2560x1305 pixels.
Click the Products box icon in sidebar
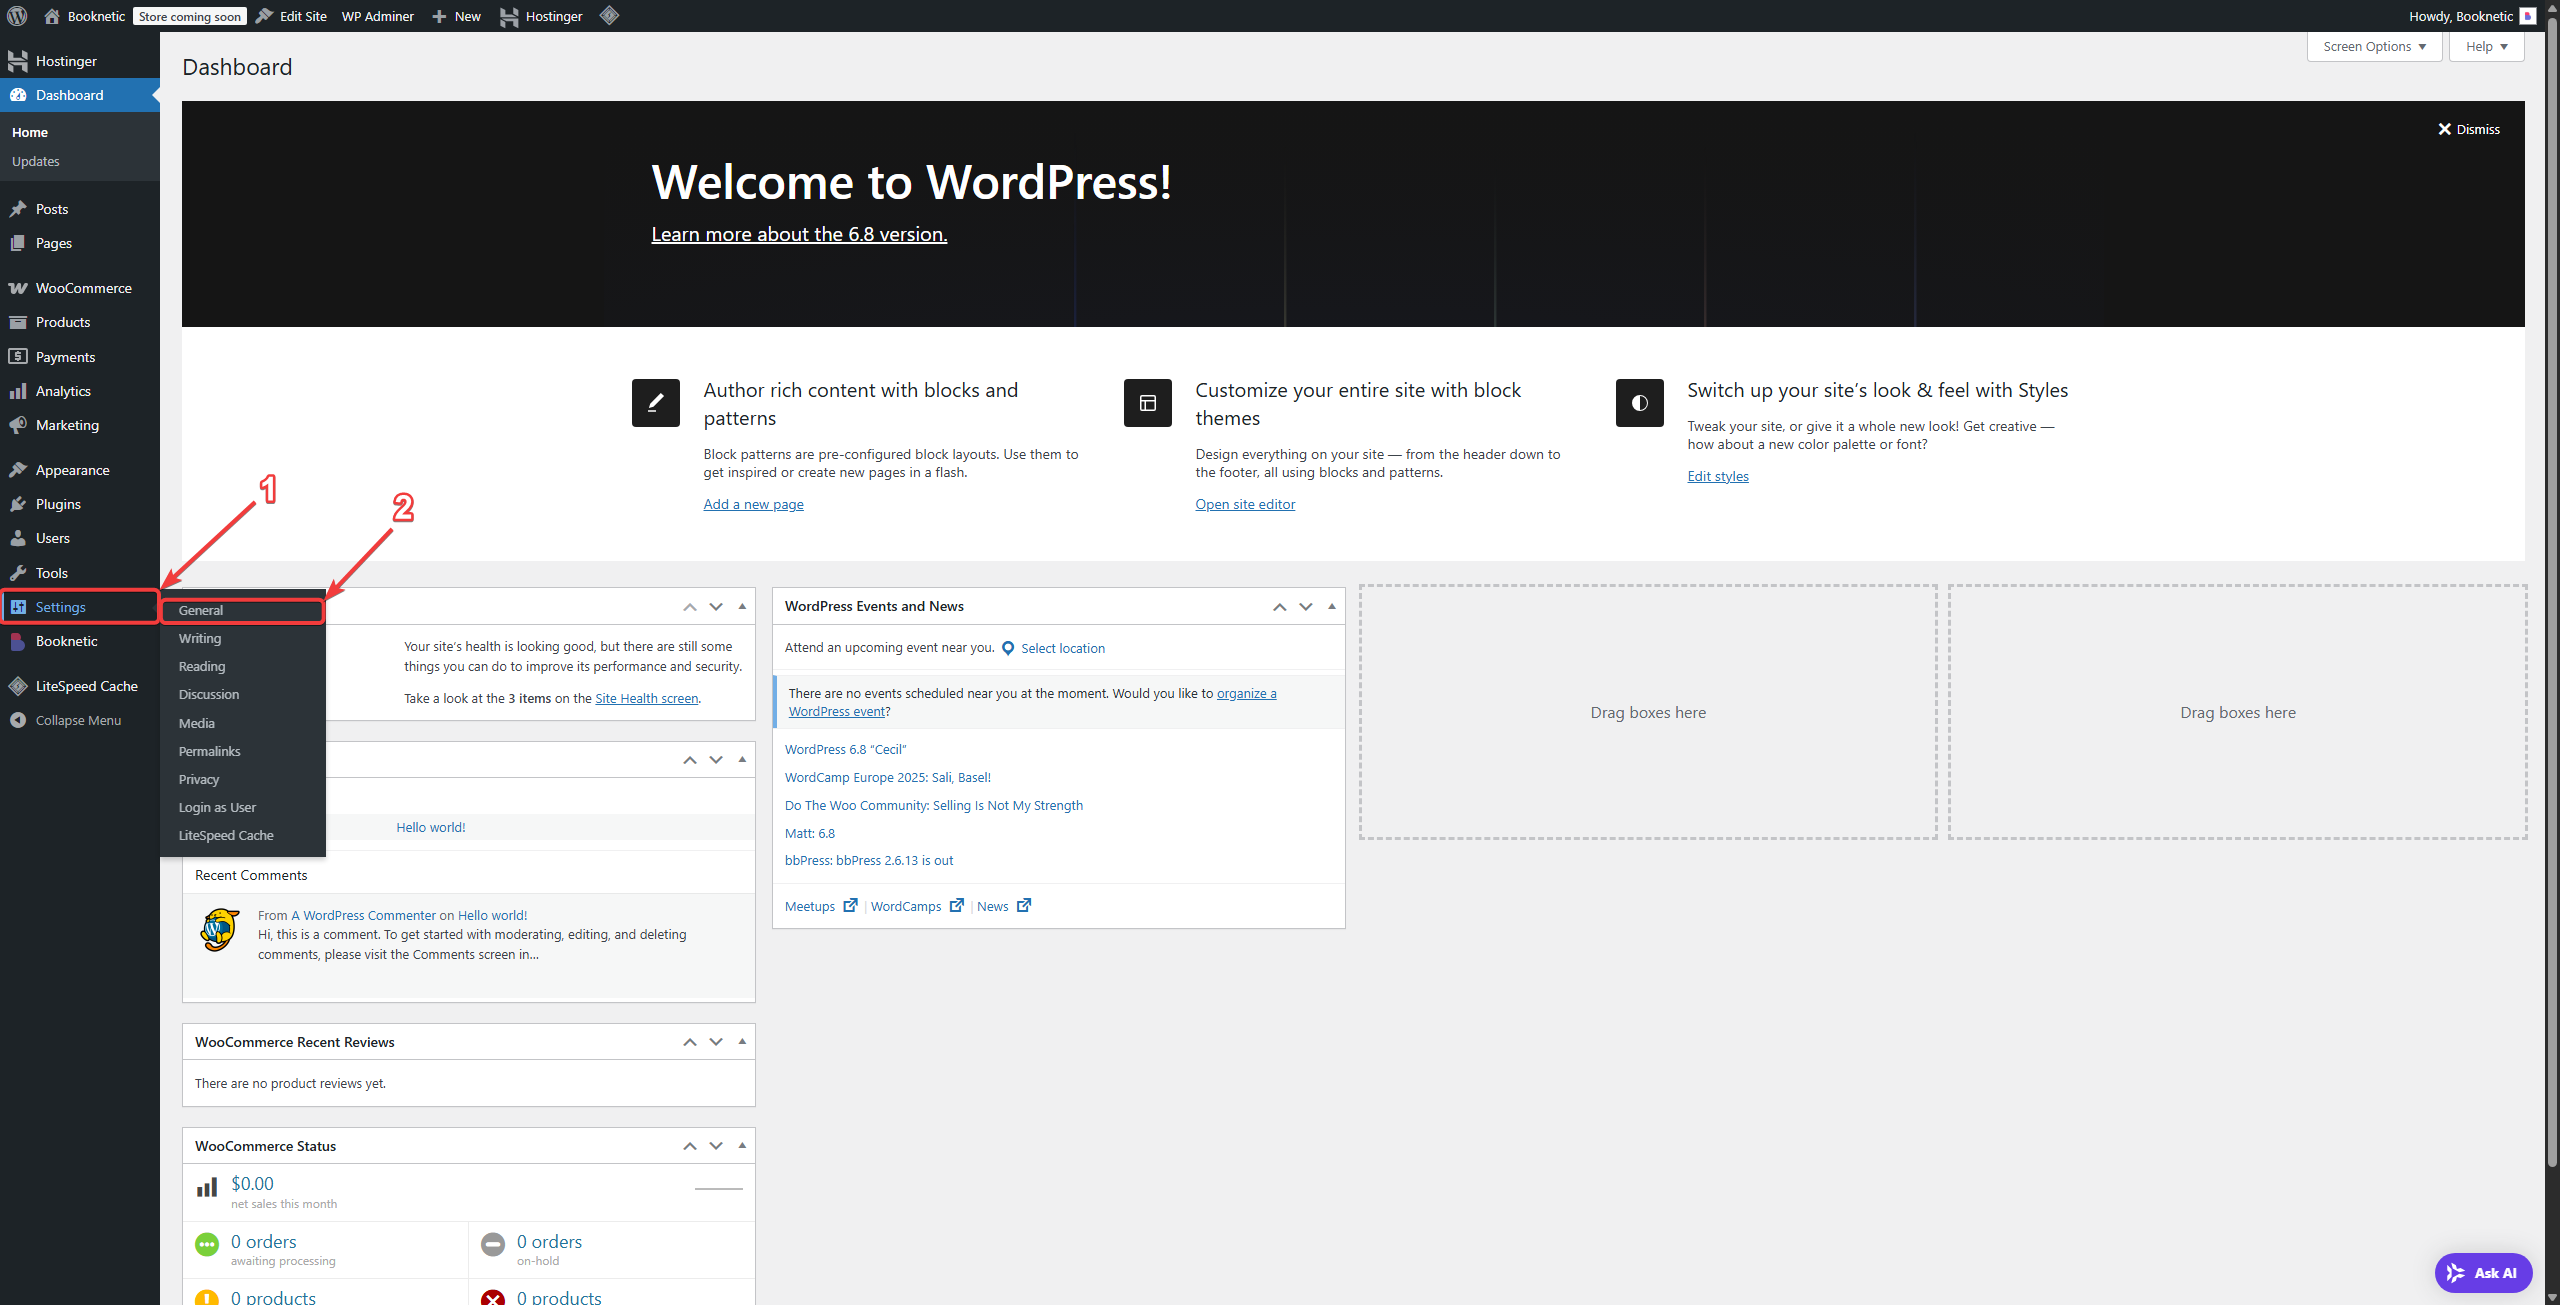pos(18,322)
